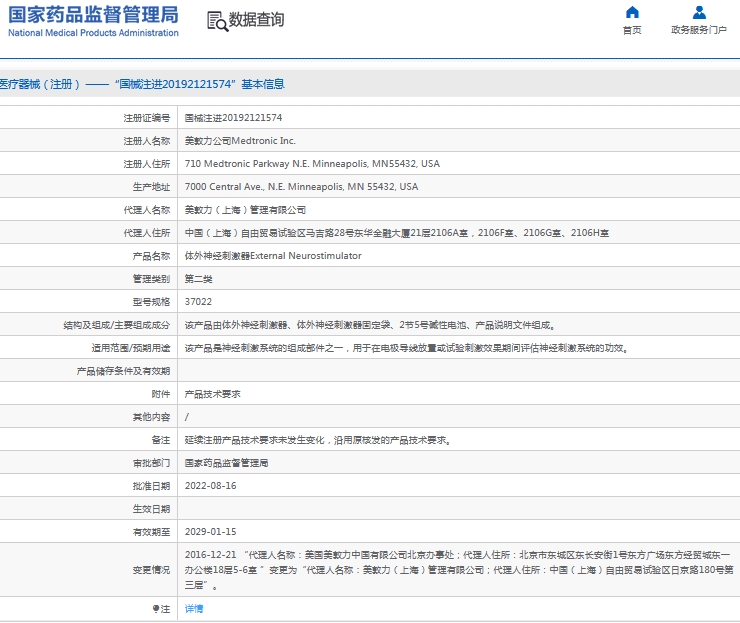Click agent name 美敦力（上海）管理有限公司
Viewport: 740px width, 623px height.
245,210
